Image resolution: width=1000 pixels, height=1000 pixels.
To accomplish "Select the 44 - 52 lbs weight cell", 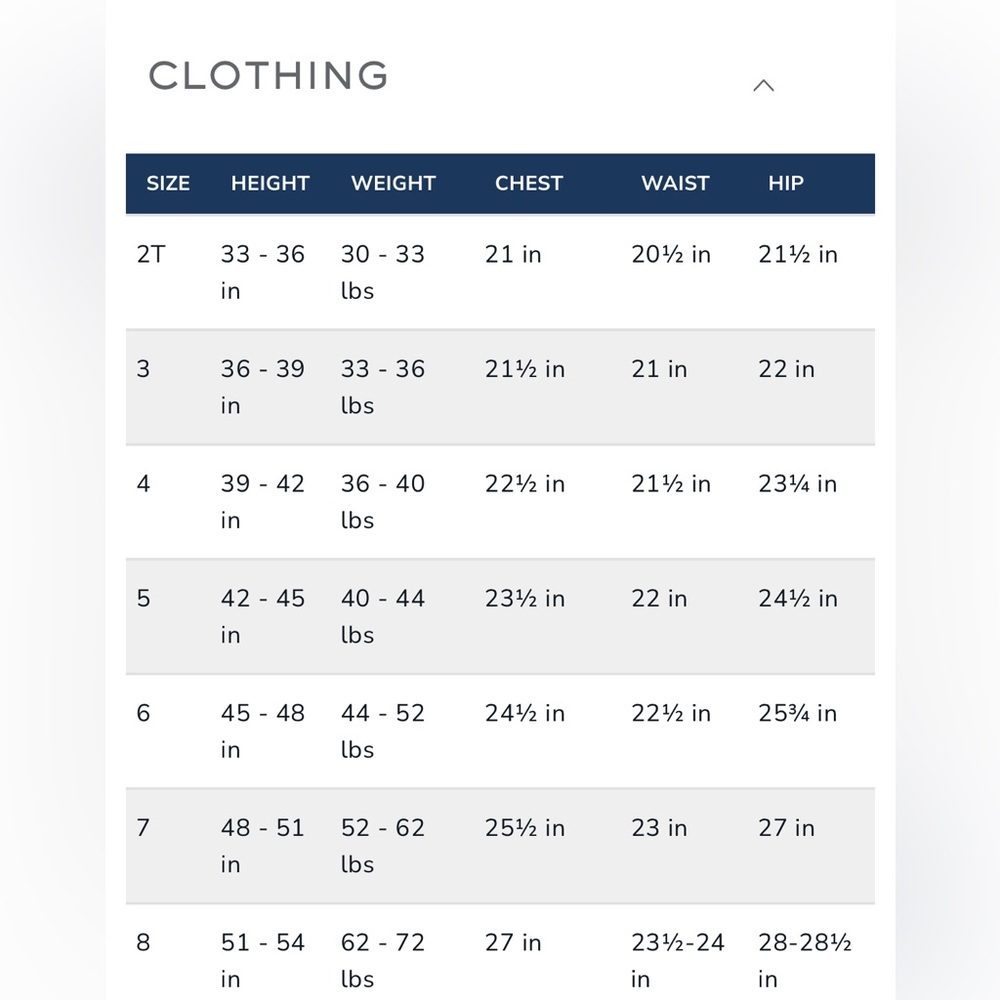I will coord(383,731).
